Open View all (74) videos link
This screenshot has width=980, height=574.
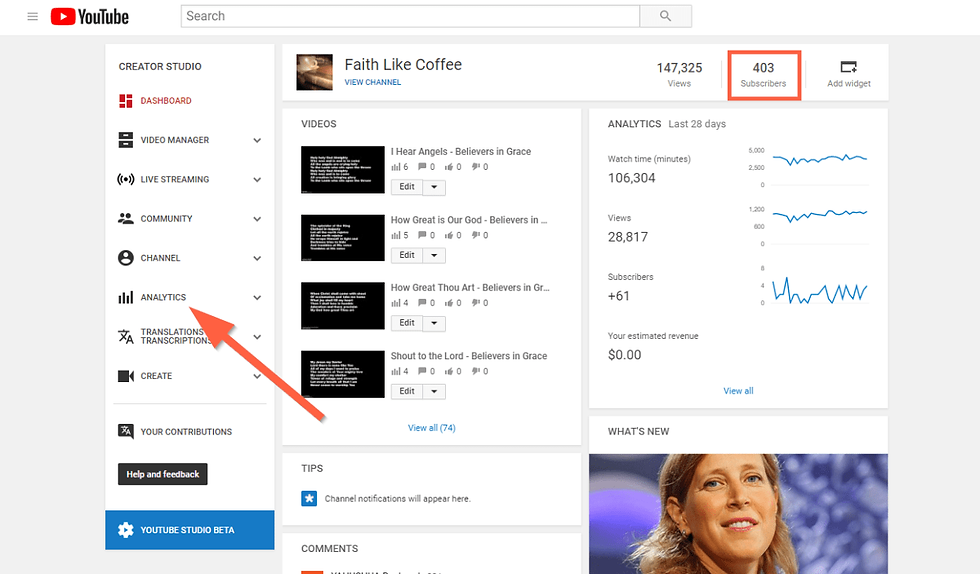(x=431, y=428)
